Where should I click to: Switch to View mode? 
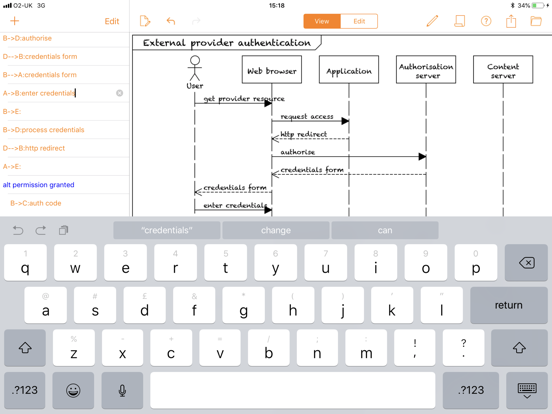point(322,21)
